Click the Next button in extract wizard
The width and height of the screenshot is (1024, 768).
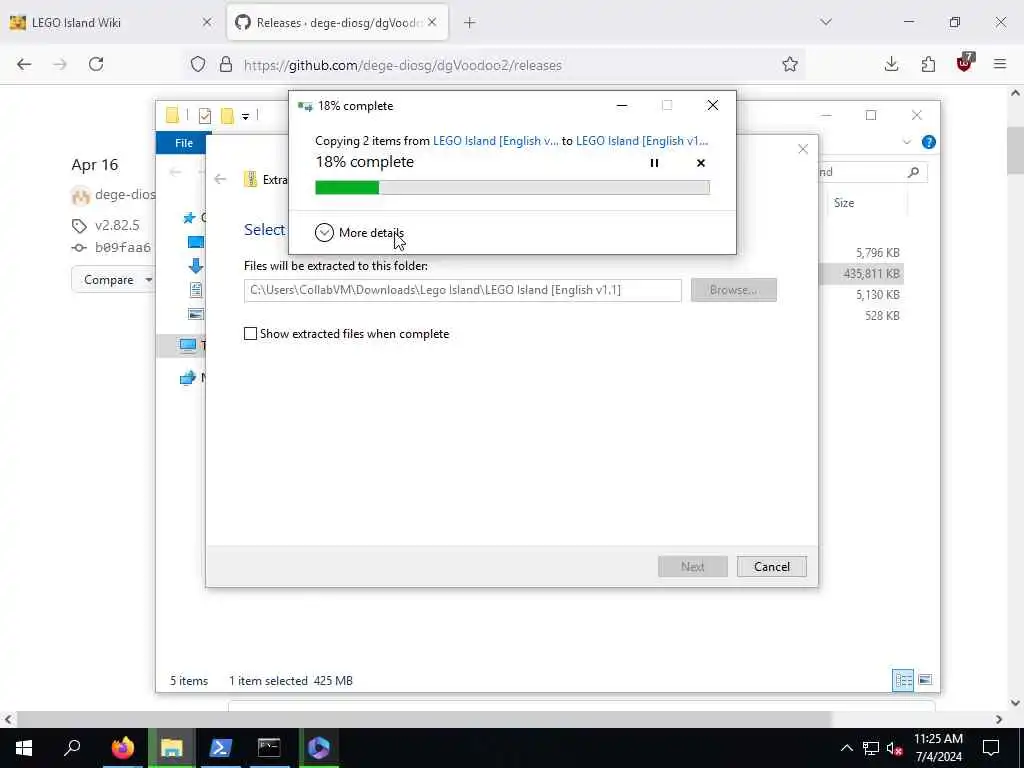692,566
